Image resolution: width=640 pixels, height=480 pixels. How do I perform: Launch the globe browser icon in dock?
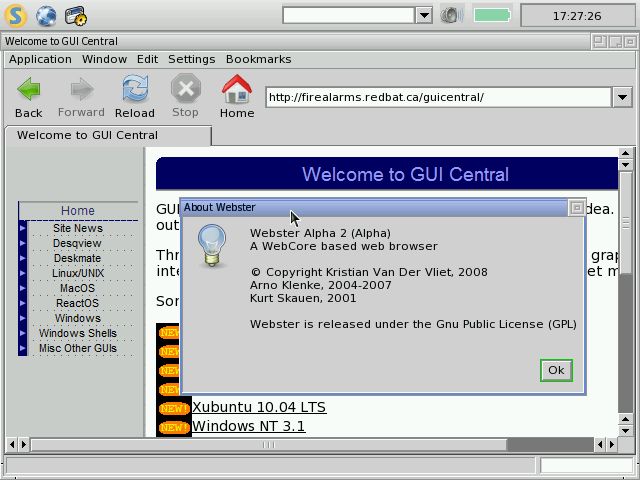coord(46,16)
